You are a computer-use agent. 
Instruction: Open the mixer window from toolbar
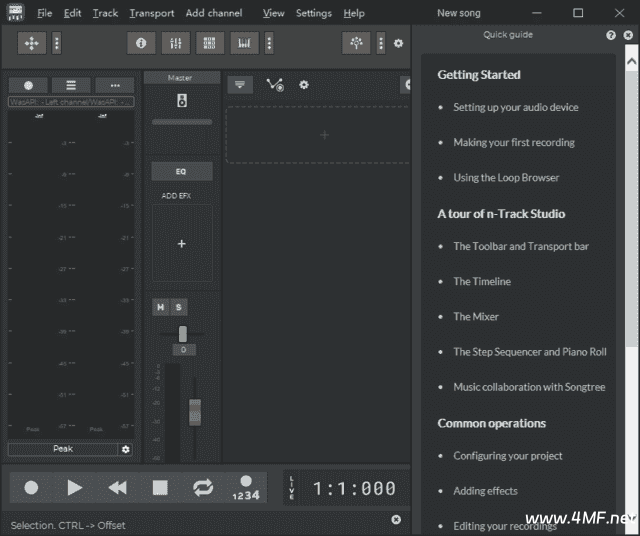(175, 43)
